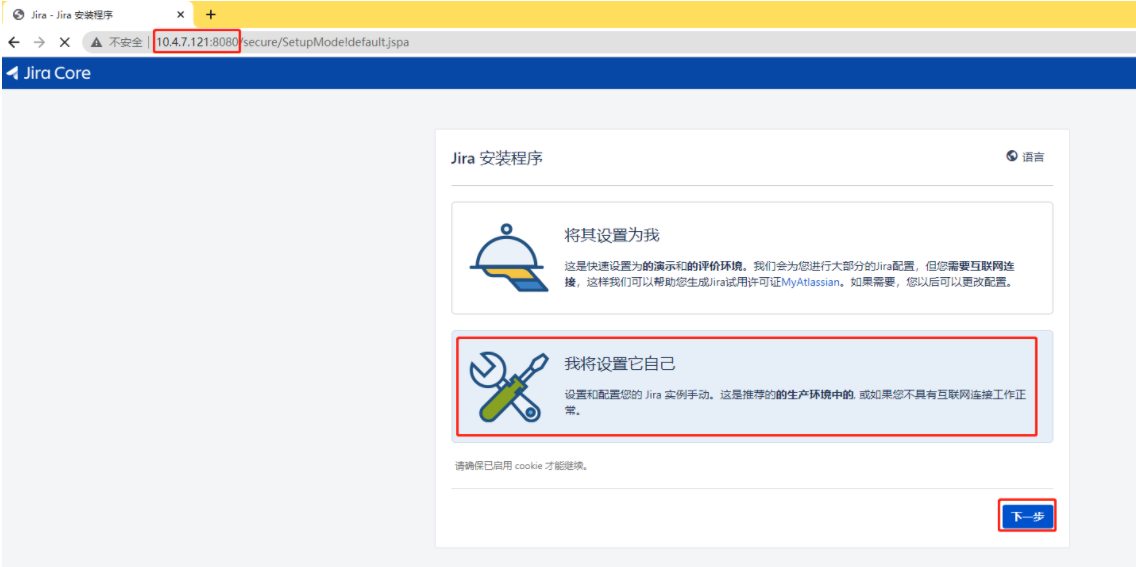The height and width of the screenshot is (567, 1136).
Task: Click the serving dish cloche icon
Action: [x=508, y=259]
